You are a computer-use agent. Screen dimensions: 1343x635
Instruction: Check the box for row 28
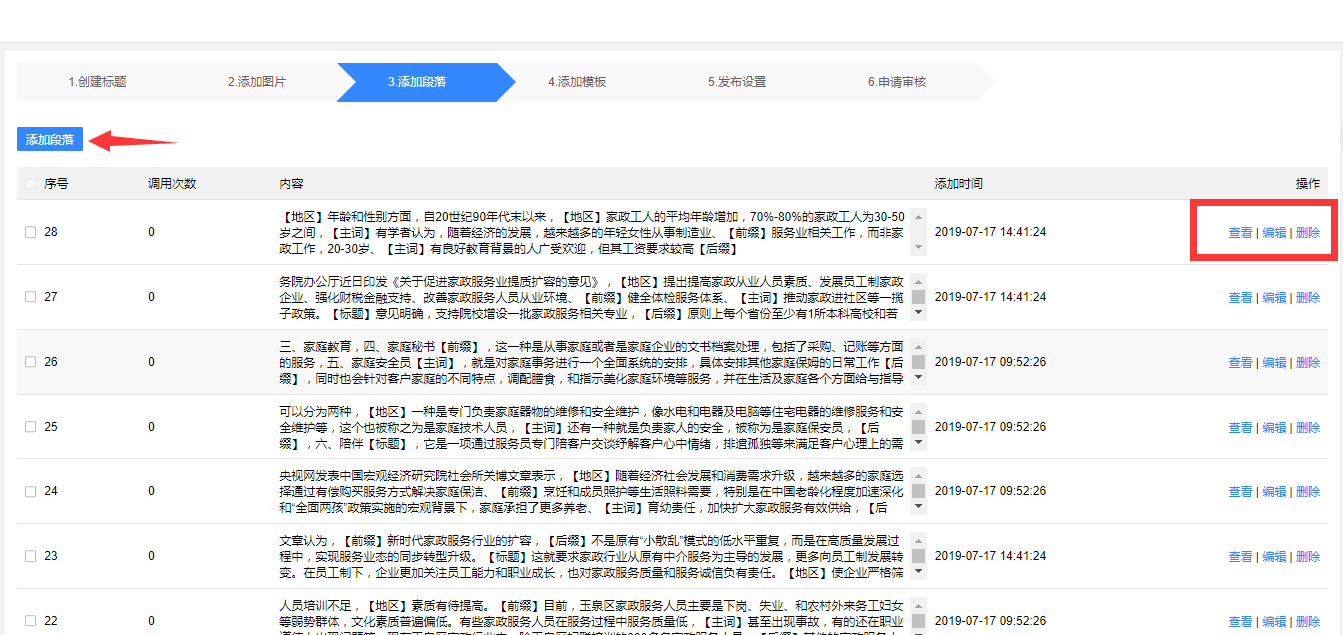(31, 232)
